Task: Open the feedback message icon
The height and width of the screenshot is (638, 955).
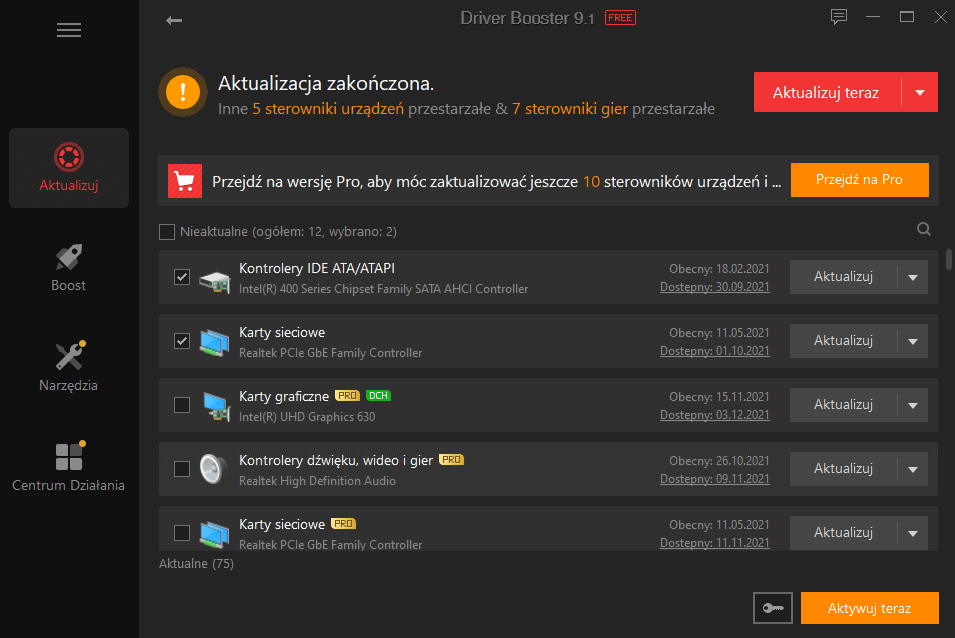Action: [839, 16]
